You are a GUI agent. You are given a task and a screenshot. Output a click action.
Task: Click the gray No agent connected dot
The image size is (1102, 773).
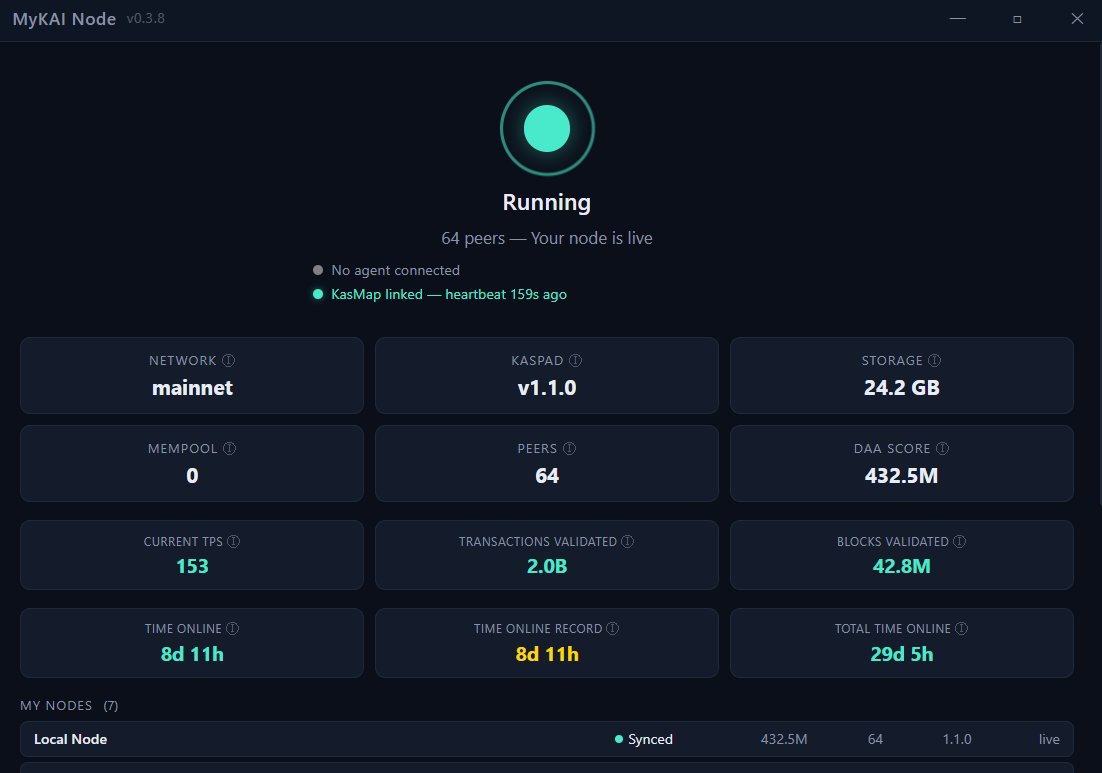point(318,270)
